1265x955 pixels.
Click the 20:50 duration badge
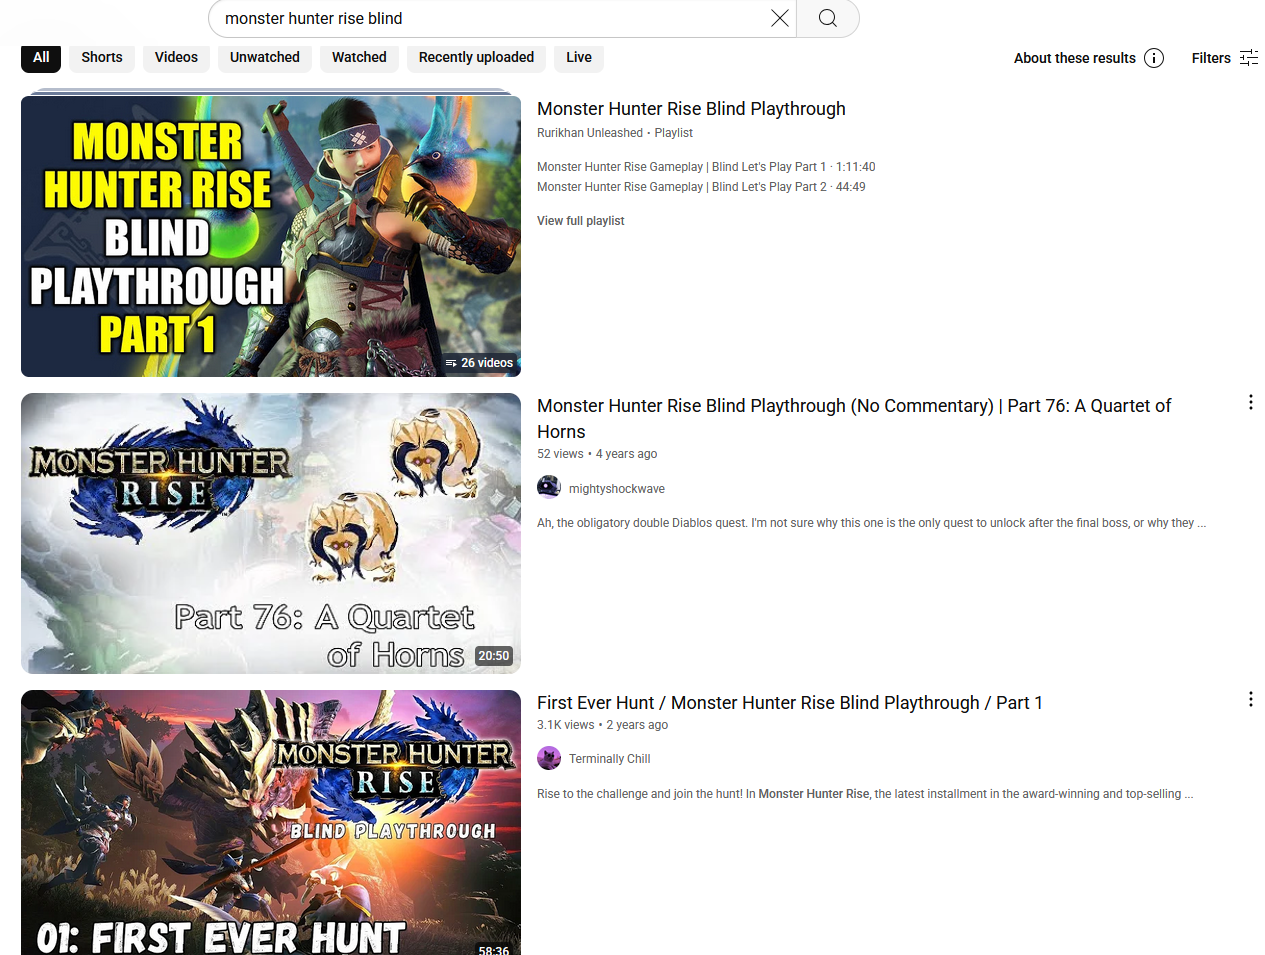point(494,656)
